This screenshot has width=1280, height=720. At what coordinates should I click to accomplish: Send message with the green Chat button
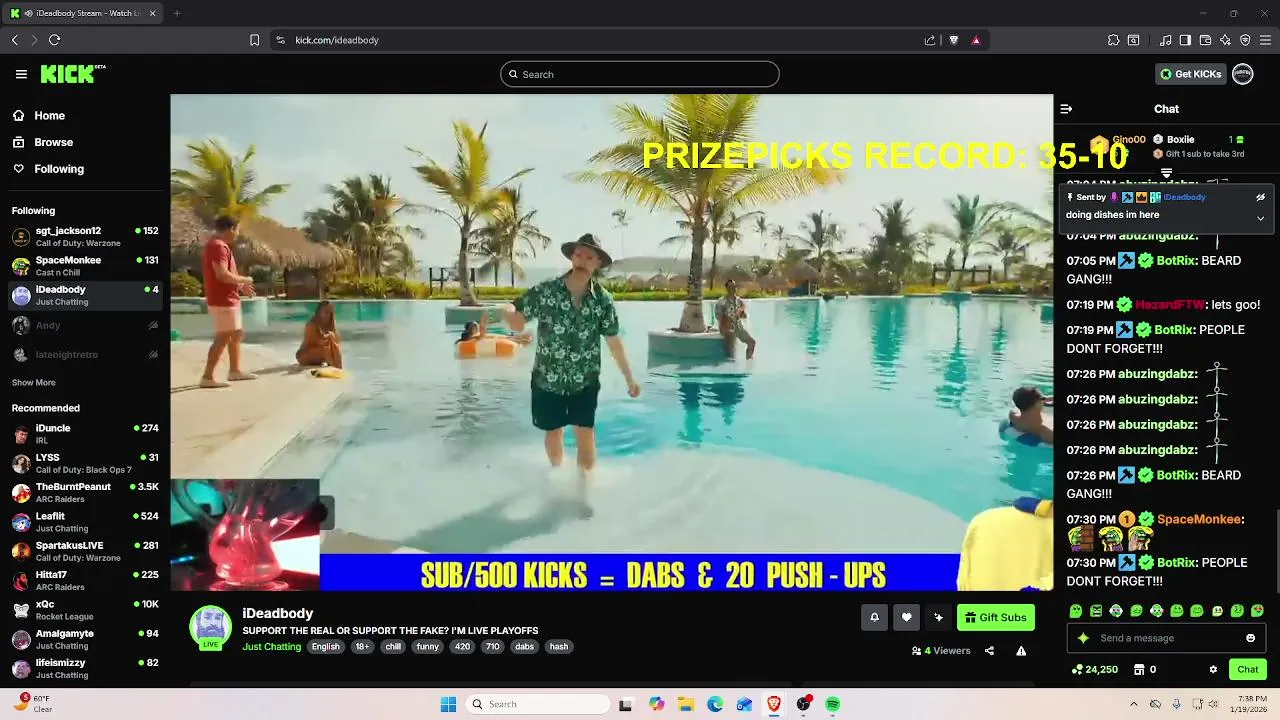coord(1248,670)
